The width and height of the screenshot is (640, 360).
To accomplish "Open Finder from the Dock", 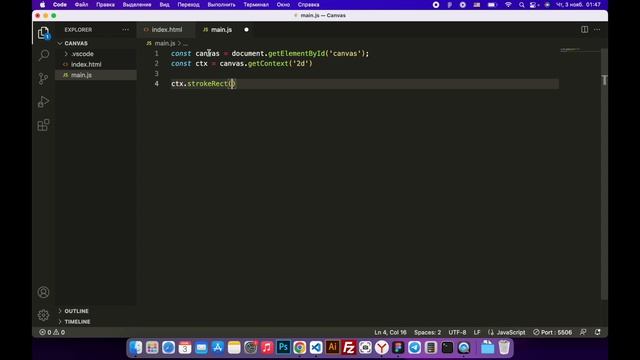I will tap(136, 347).
